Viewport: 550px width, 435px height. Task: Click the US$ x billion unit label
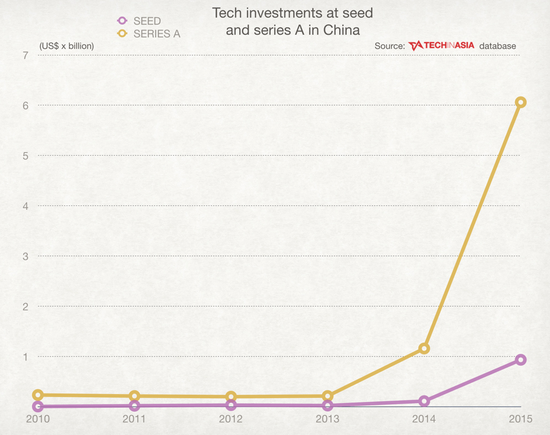click(67, 46)
